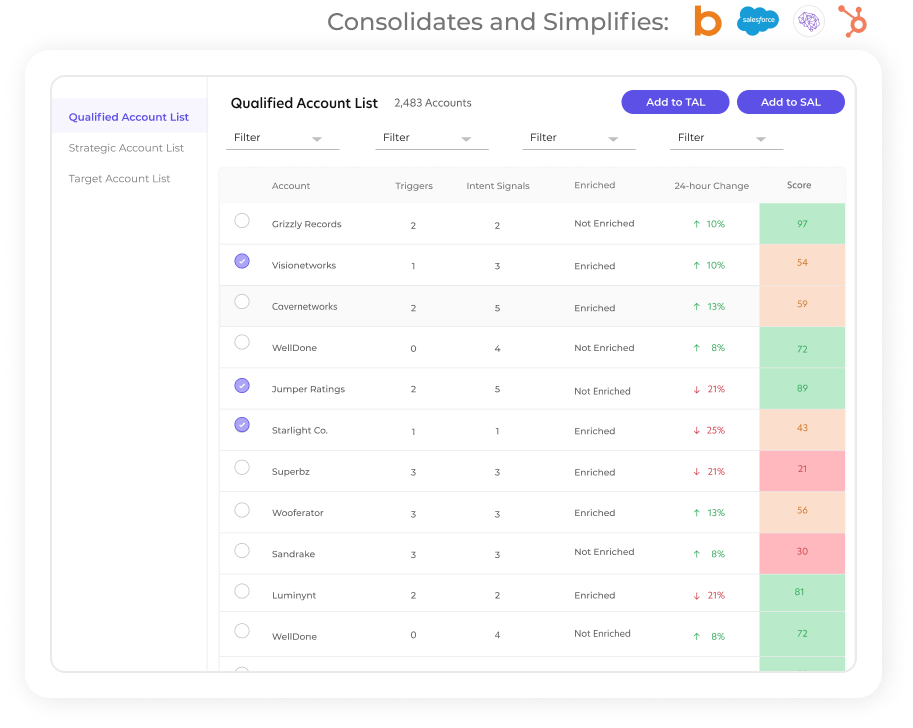Click the Luminynt account name

293,596
